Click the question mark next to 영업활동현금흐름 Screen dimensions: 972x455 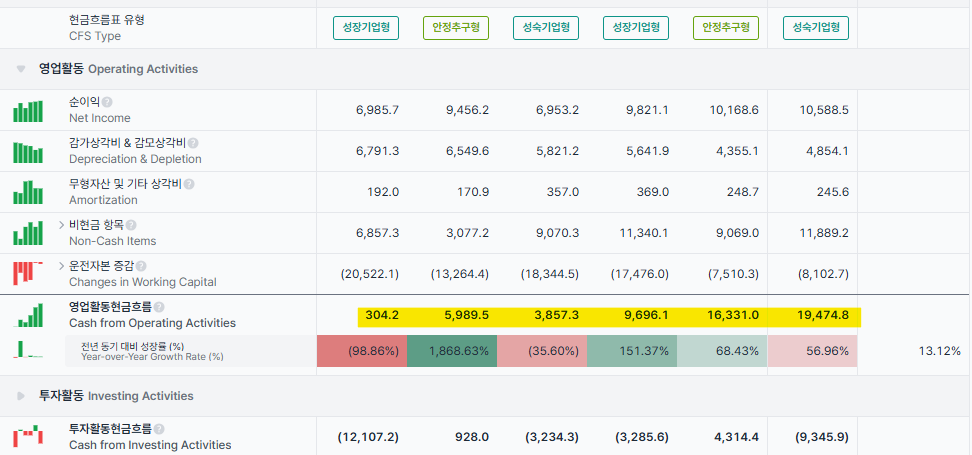coord(159,307)
